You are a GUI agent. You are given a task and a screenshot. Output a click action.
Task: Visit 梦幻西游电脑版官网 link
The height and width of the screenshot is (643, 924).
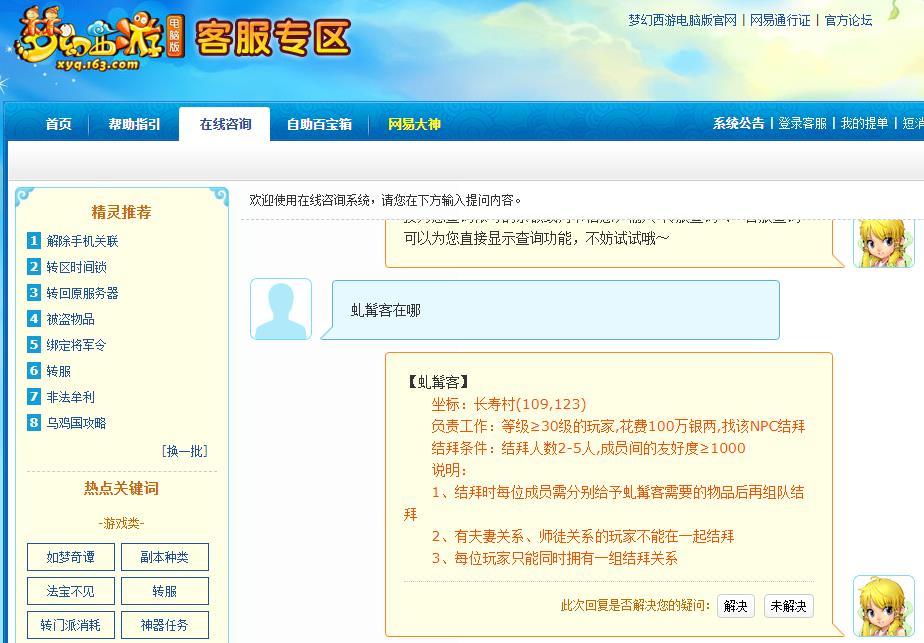click(x=682, y=21)
